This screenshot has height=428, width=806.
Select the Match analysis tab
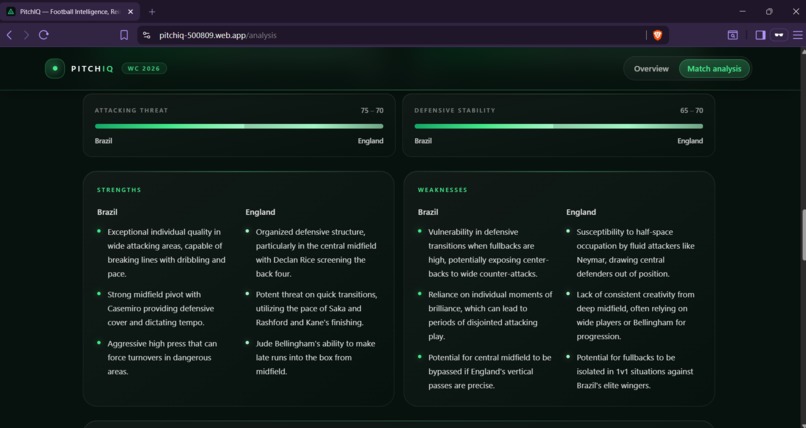point(714,68)
